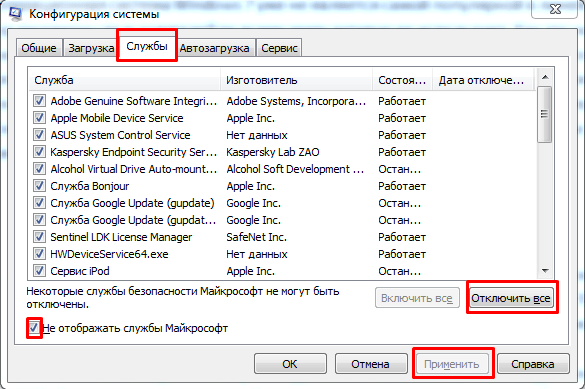Click the Применить button
The height and width of the screenshot is (389, 585).
(x=452, y=364)
